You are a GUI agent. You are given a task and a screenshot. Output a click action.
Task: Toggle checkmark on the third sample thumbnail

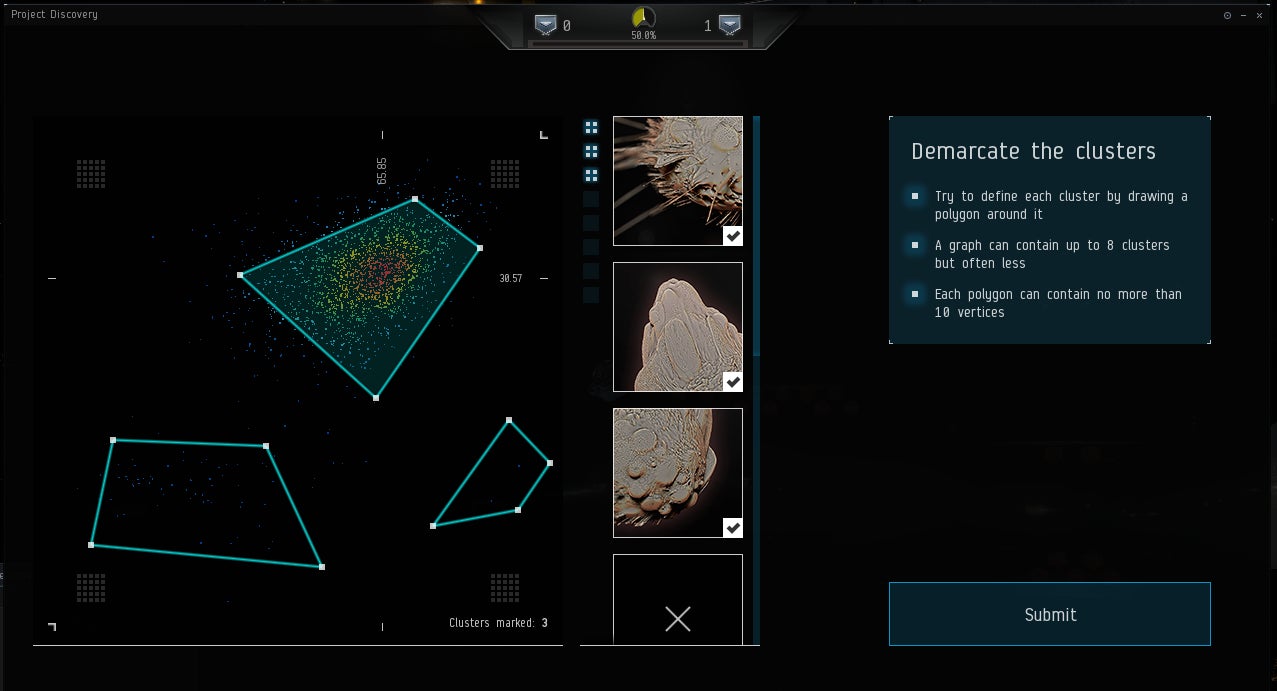pyautogui.click(x=733, y=528)
